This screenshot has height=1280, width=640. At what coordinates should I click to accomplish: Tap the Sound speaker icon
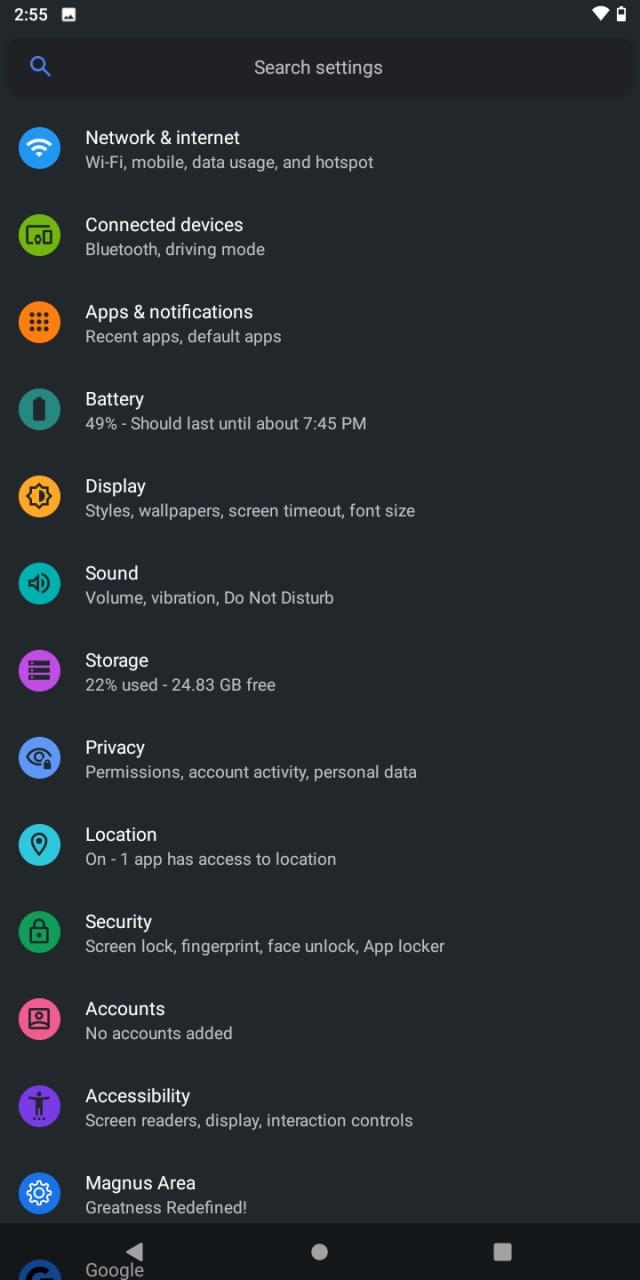(39, 584)
